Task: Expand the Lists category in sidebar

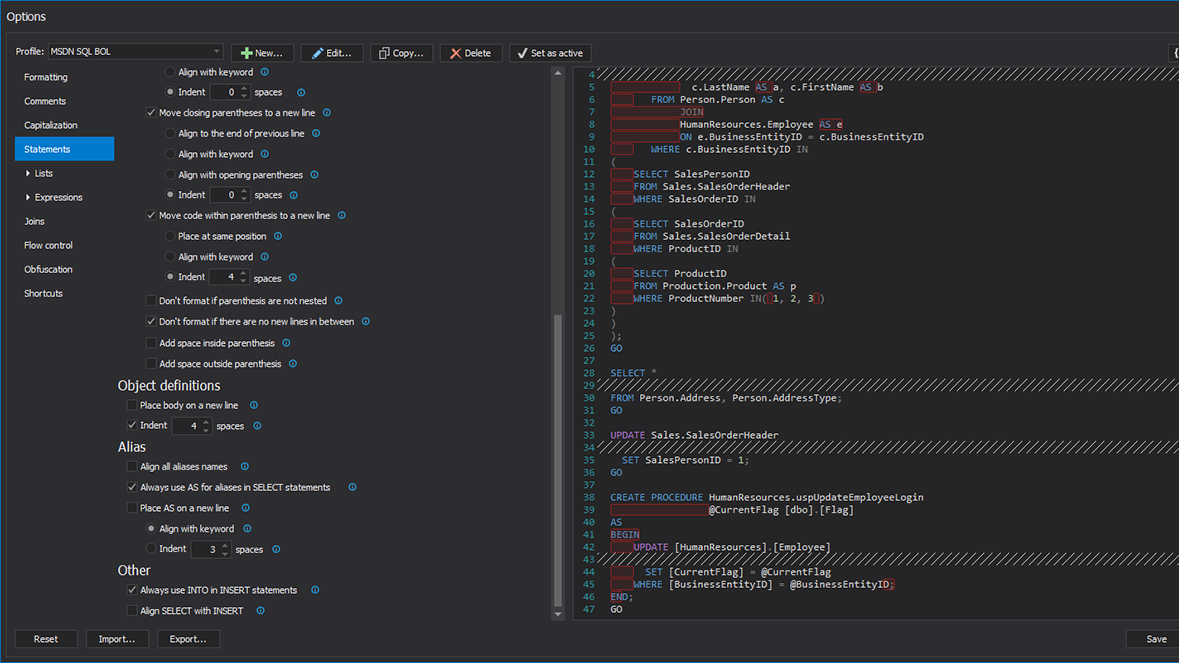Action: click(28, 173)
